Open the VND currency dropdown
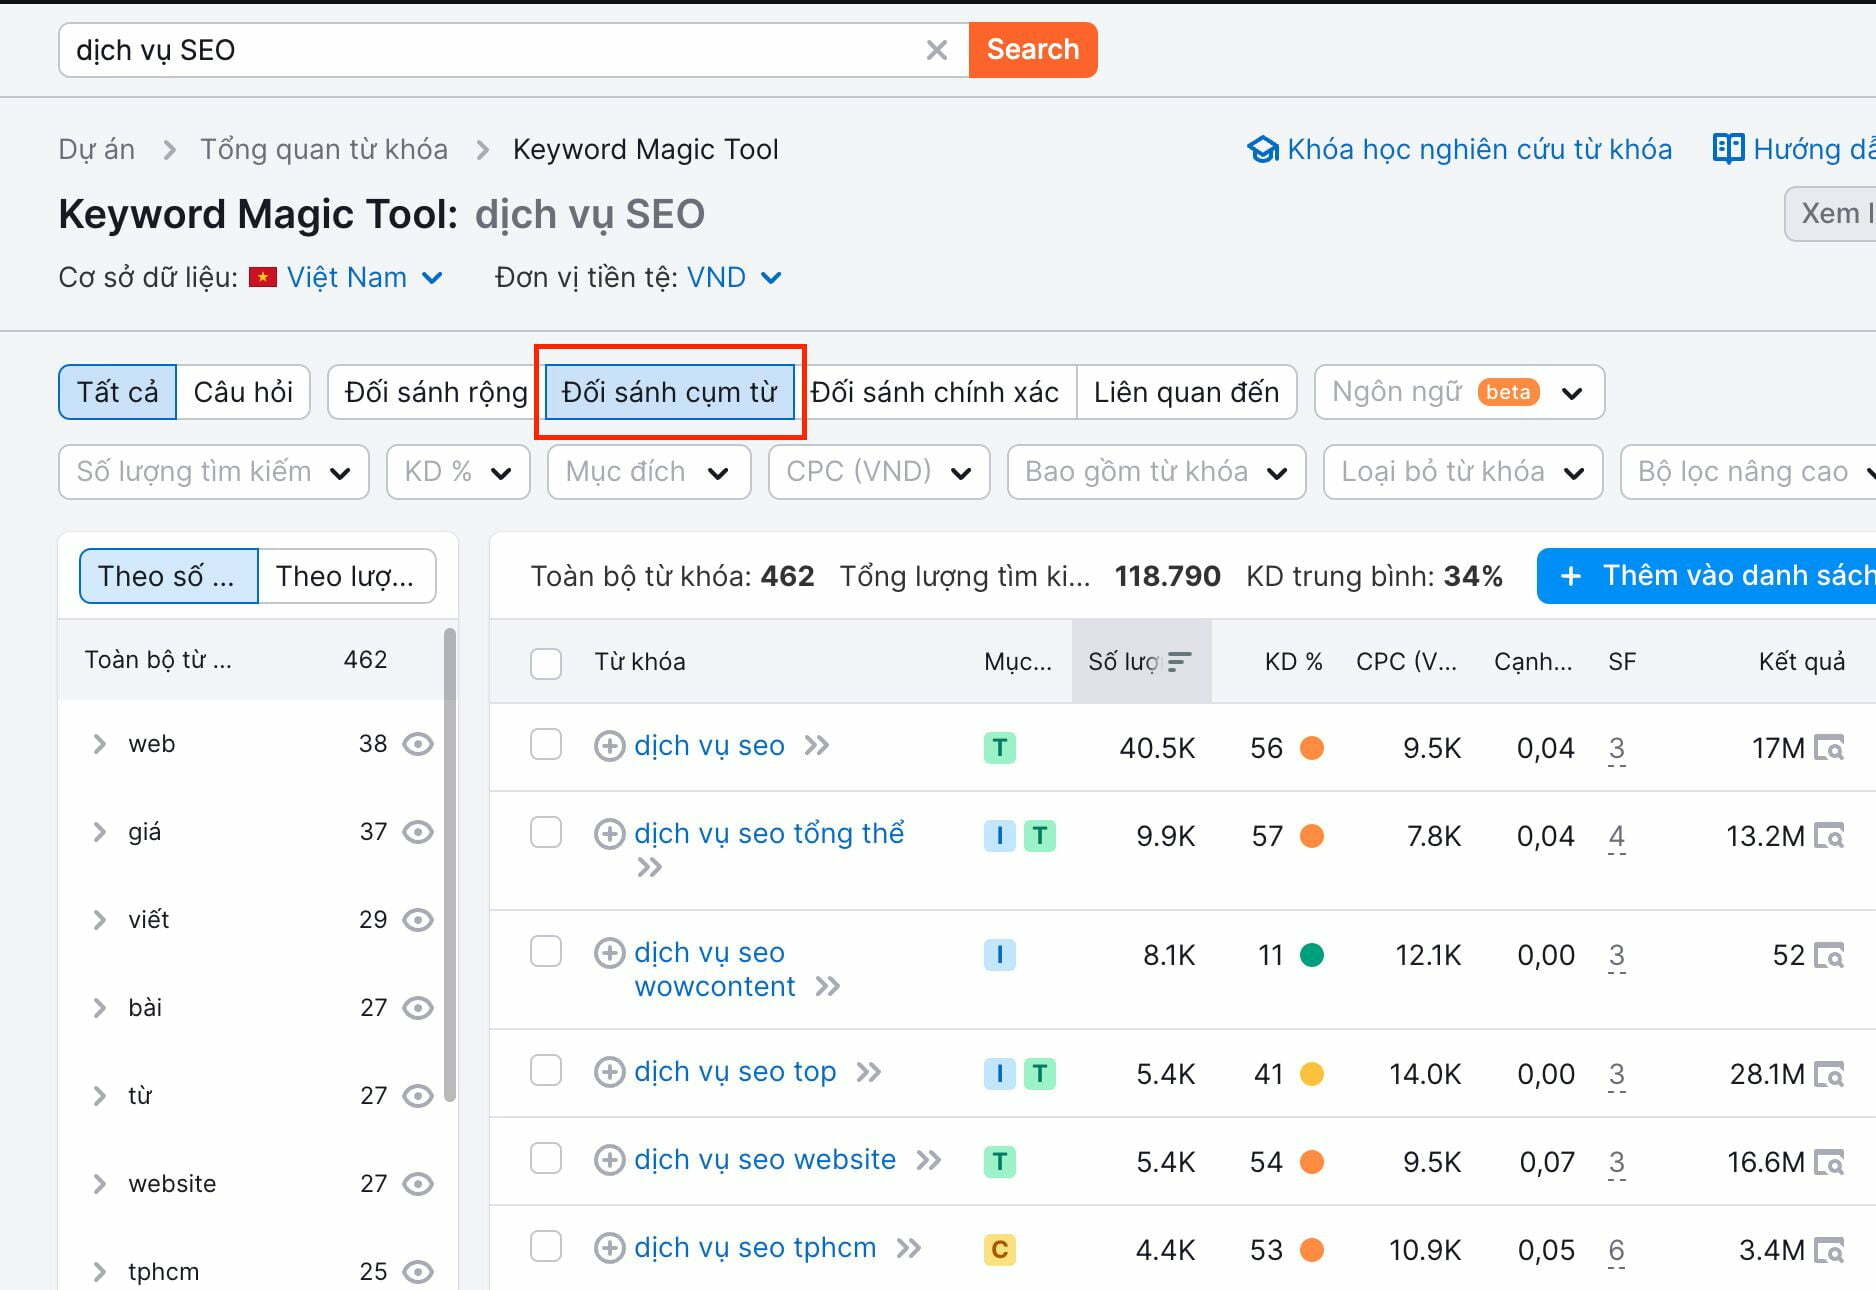The height and width of the screenshot is (1290, 1876). point(734,277)
